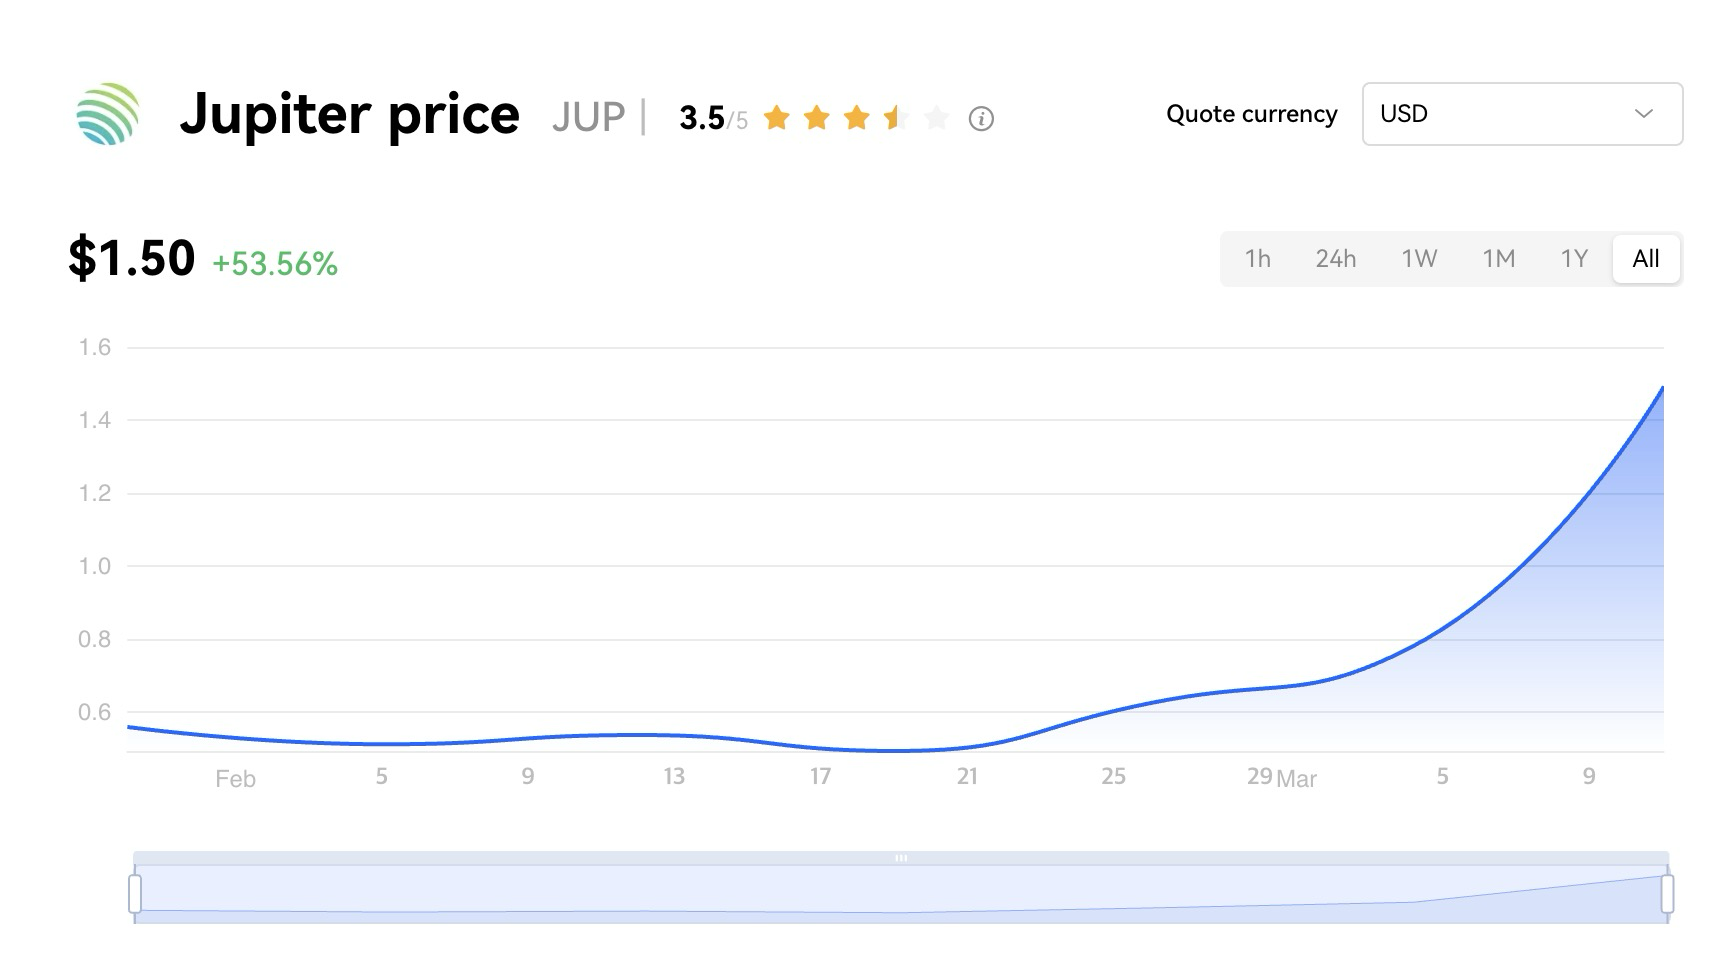Image resolution: width=1726 pixels, height=956 pixels.
Task: Open the USD quote currency dropdown
Action: click(x=1521, y=114)
